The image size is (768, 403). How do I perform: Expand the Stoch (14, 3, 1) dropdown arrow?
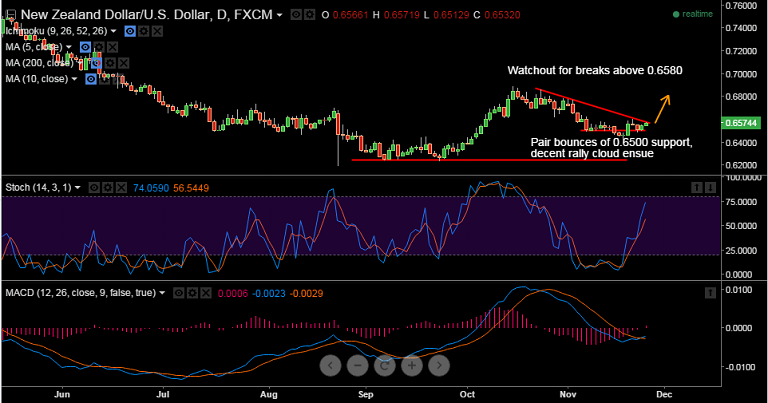tap(77, 188)
